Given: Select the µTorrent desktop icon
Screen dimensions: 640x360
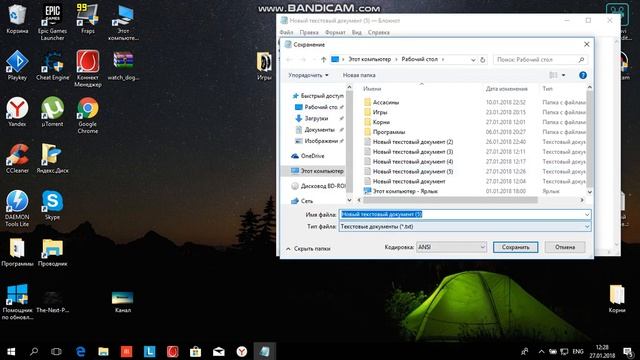Looking at the screenshot, I should 52,112.
